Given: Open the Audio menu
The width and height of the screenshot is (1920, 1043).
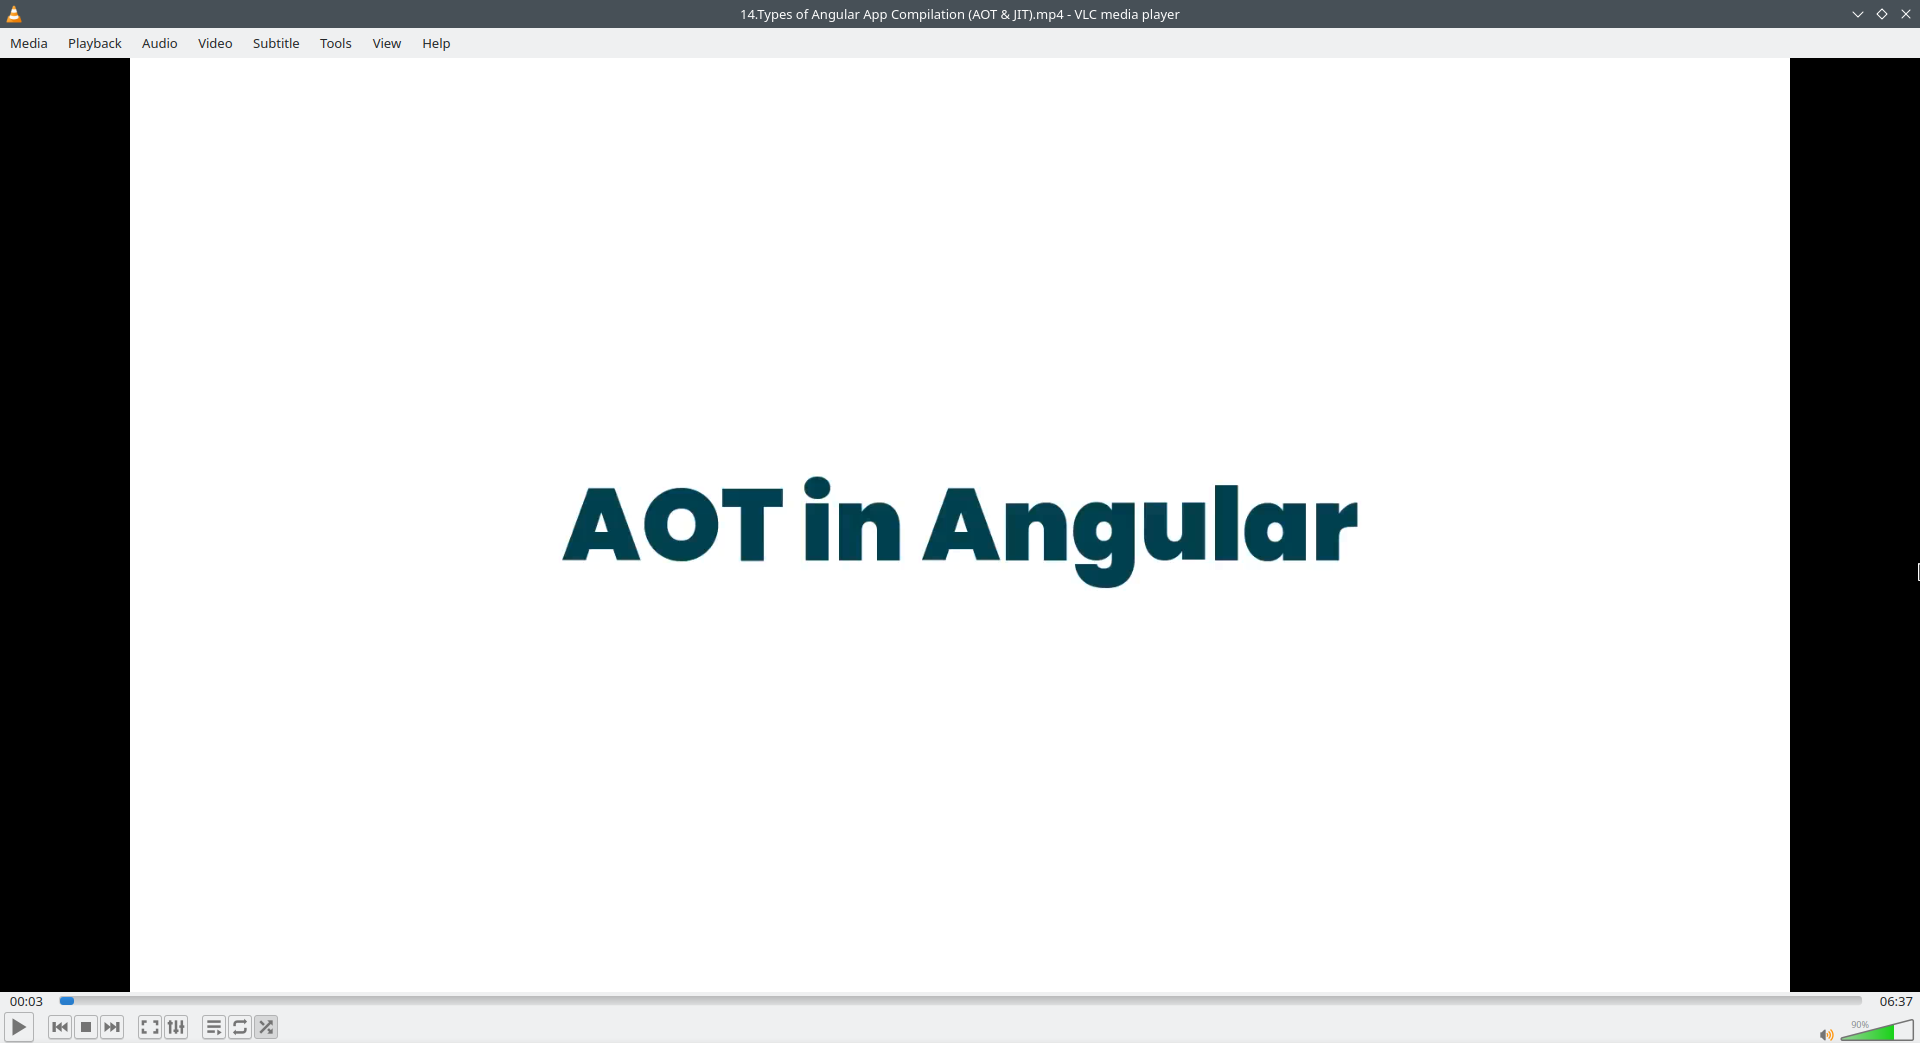Looking at the screenshot, I should (x=160, y=43).
